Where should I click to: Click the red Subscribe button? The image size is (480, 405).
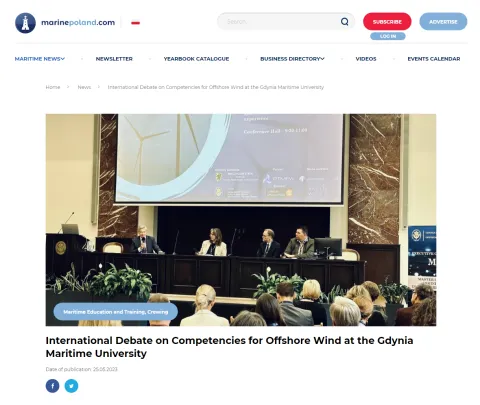tap(387, 22)
